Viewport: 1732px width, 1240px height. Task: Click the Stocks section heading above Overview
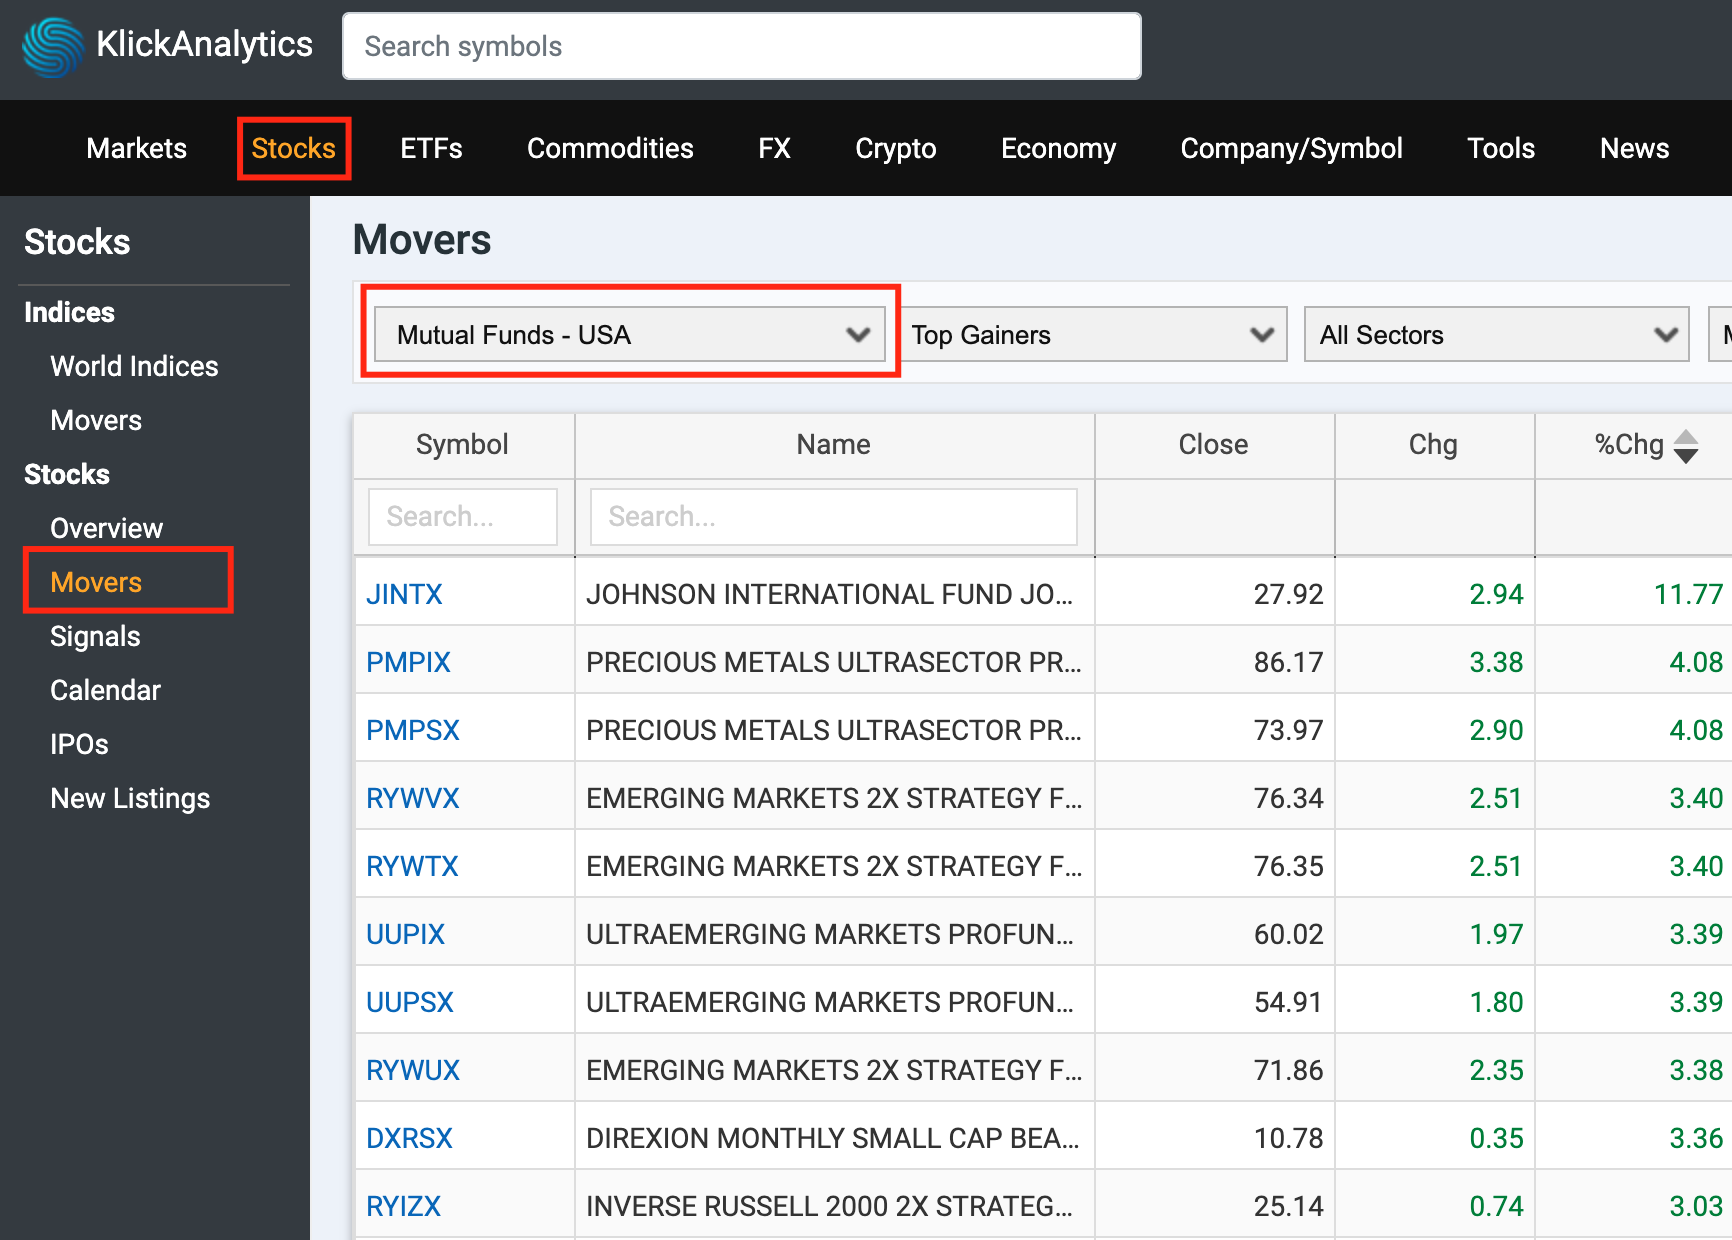(x=67, y=474)
